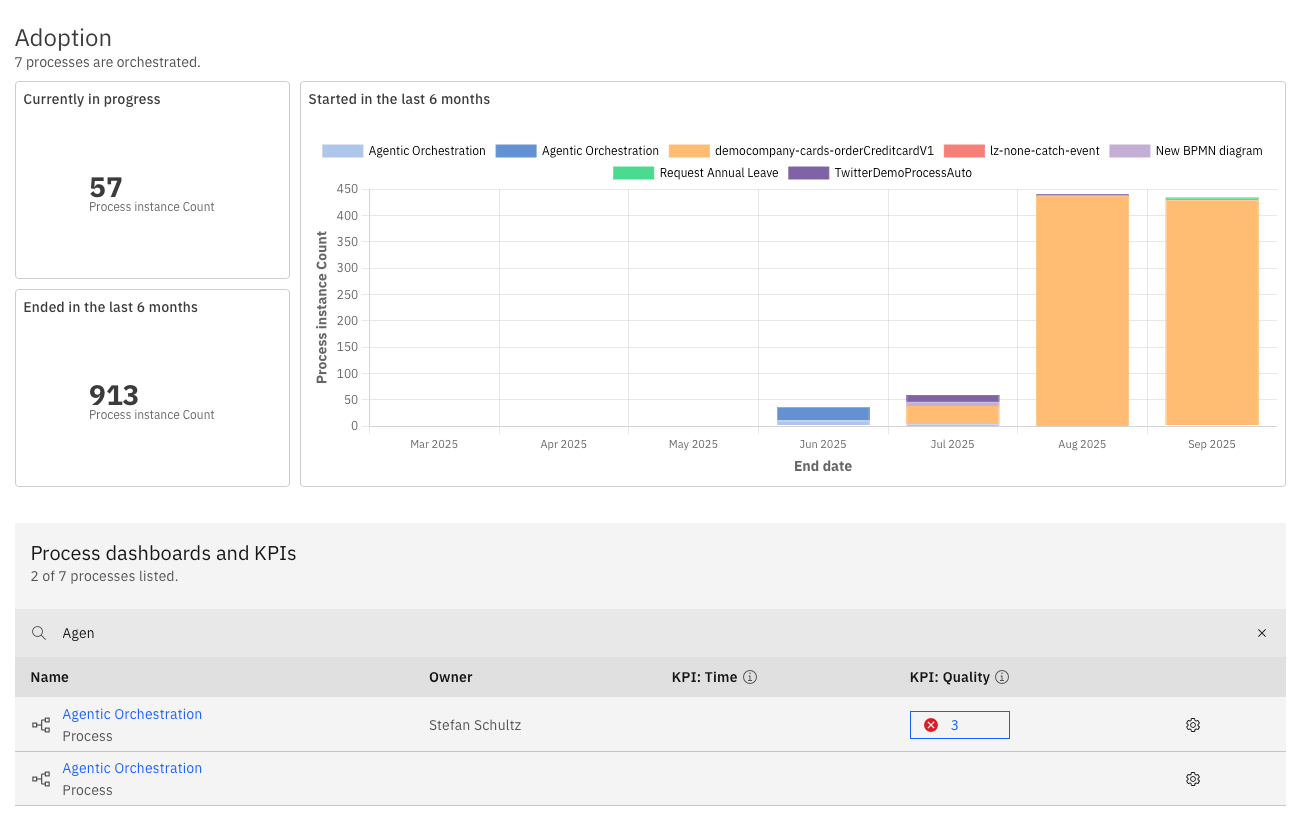
Task: Open the info icon next to KPI: Quality
Action: point(1002,677)
